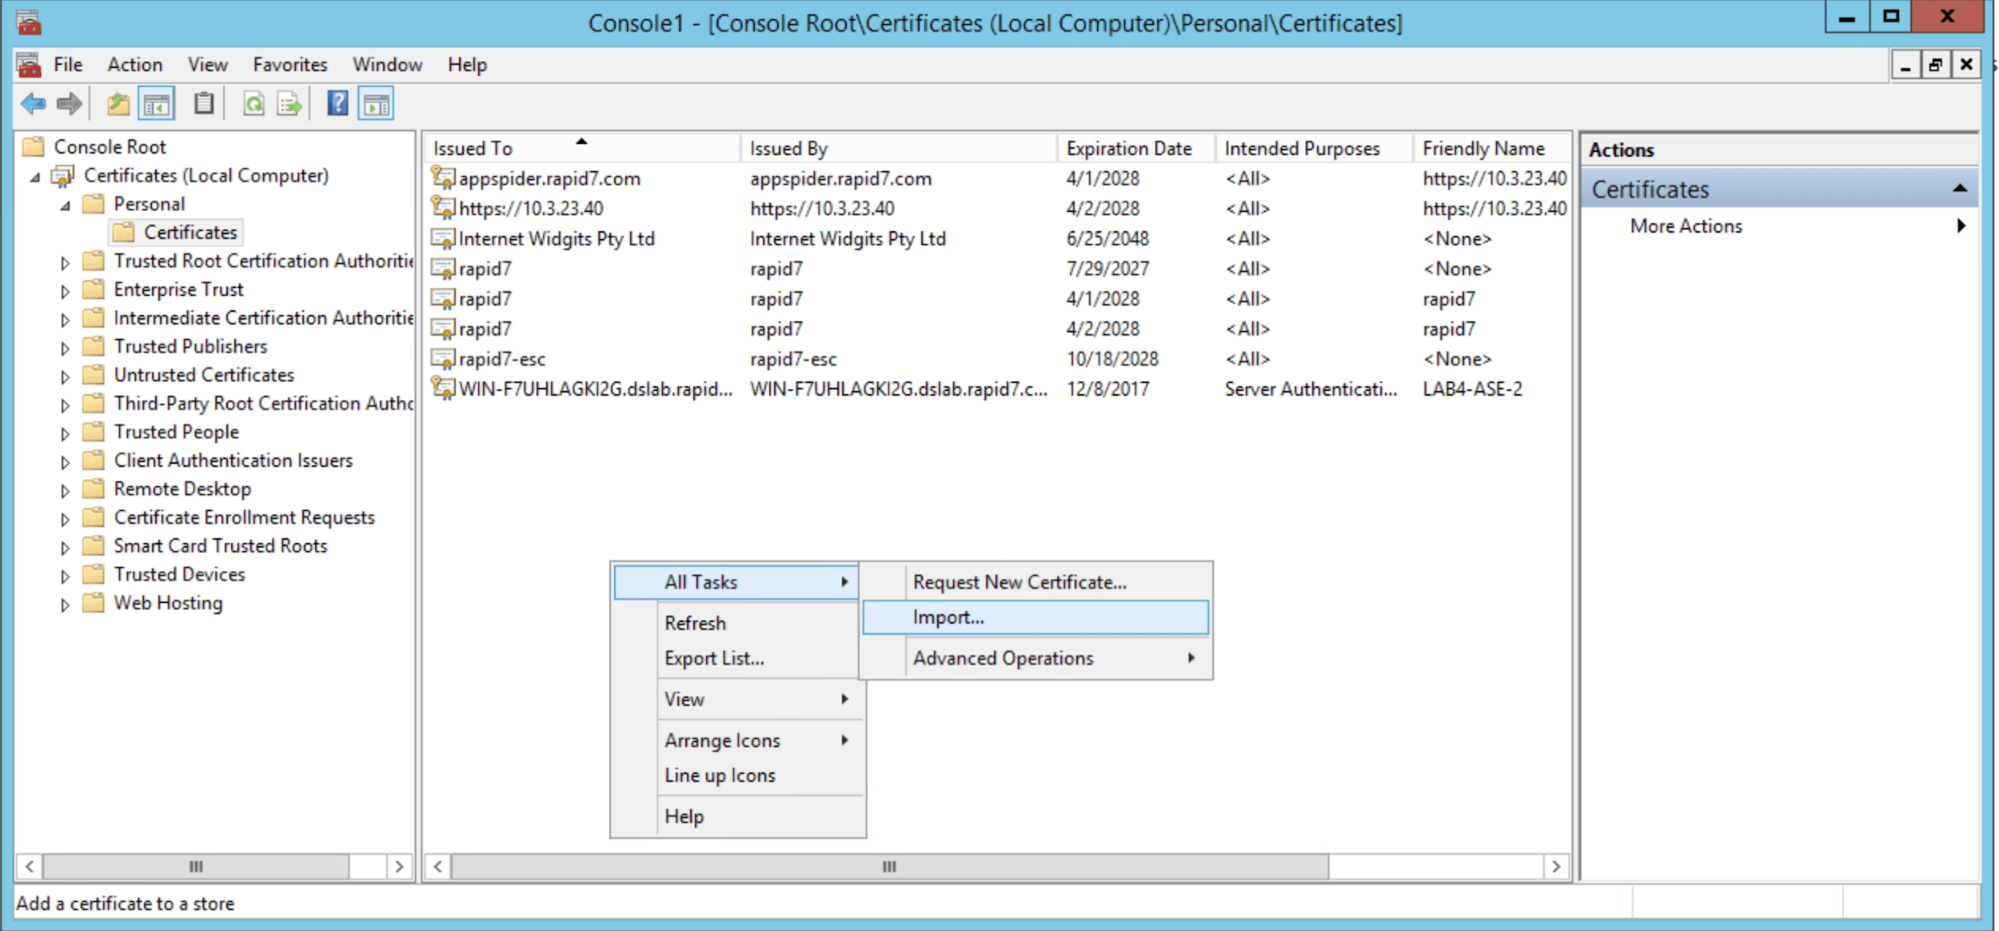This screenshot has width=1999, height=931.
Task: Click the green Refresh toolbar icon
Action: tap(254, 104)
